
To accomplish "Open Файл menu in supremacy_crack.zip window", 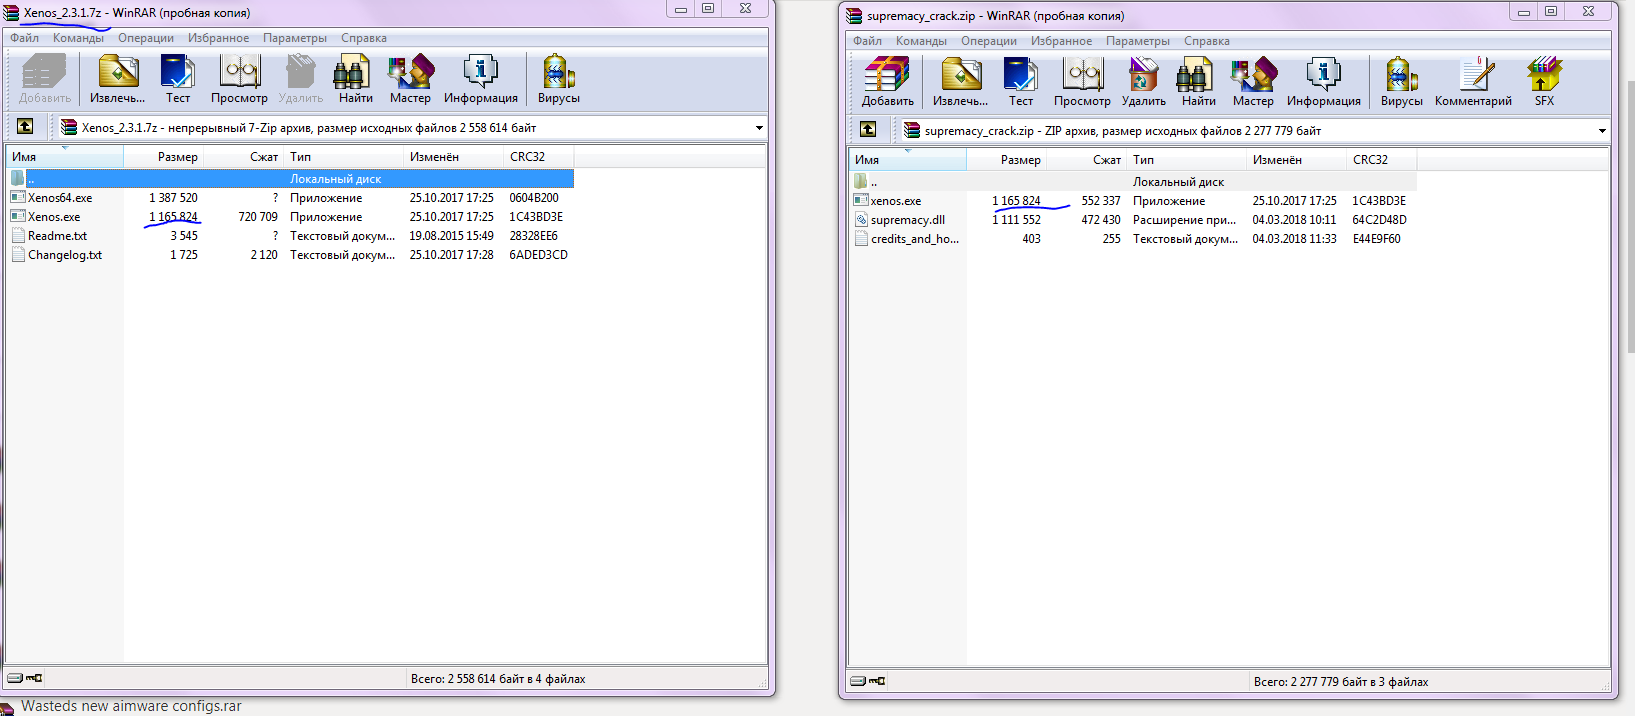I will click(868, 41).
